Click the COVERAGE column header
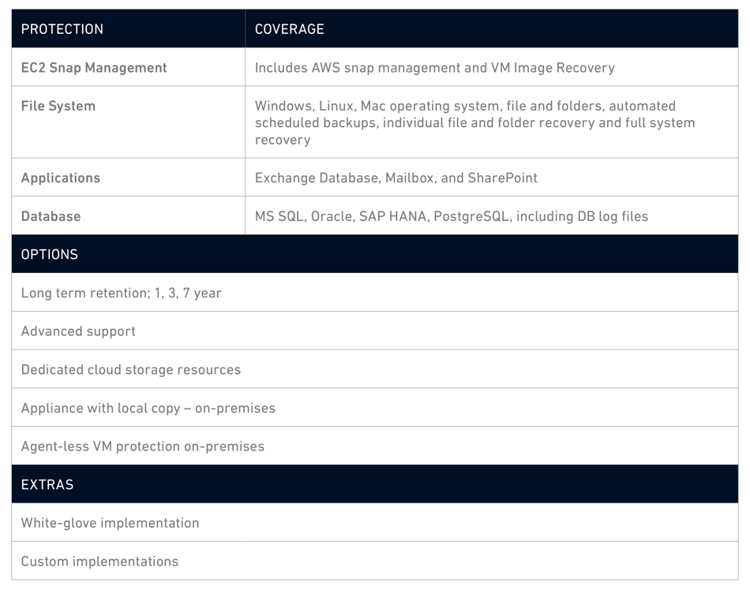 coord(289,29)
